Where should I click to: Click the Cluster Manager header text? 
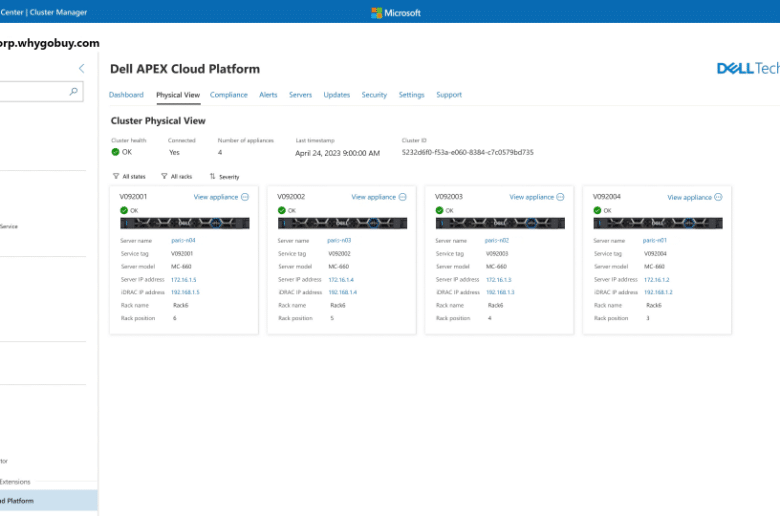click(58, 12)
